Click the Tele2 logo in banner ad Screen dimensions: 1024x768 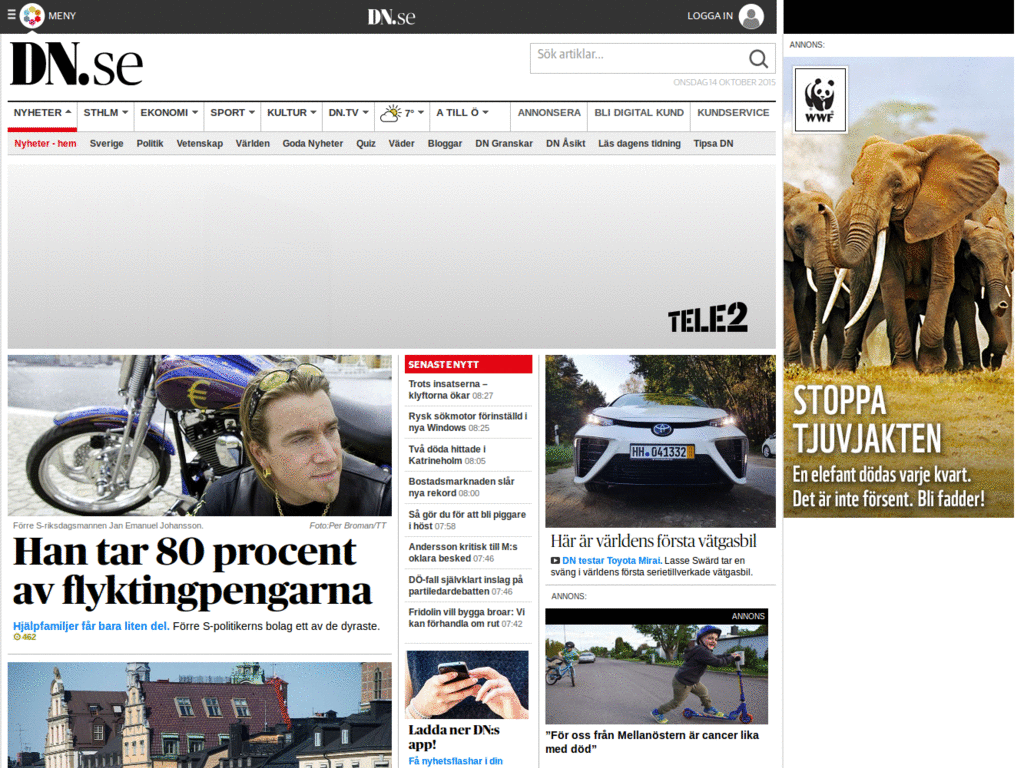click(x=707, y=317)
